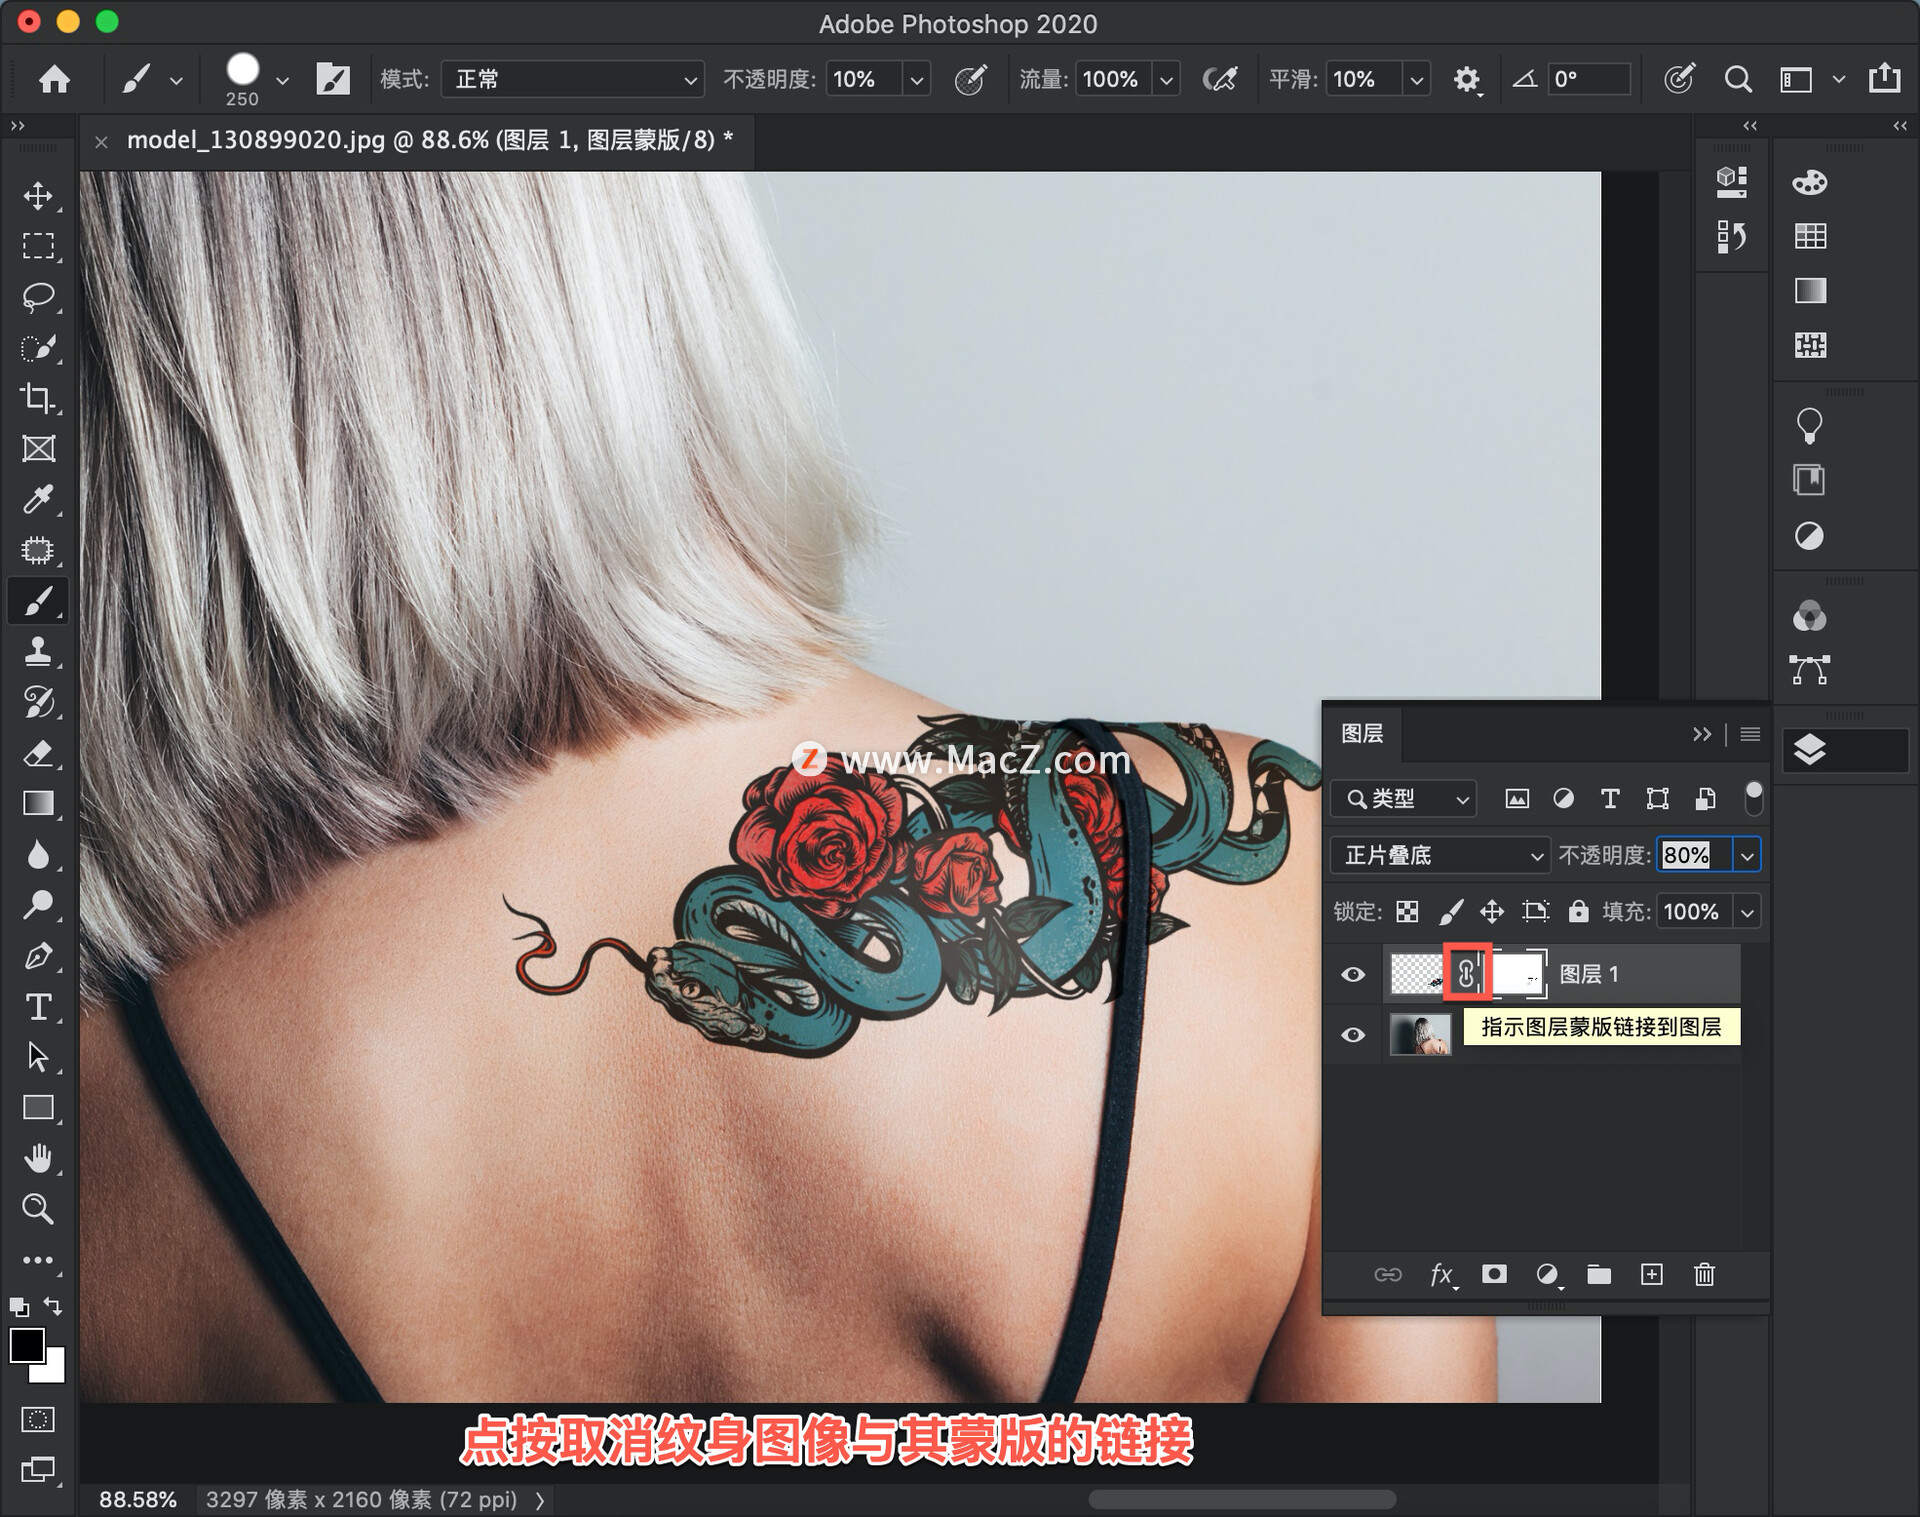Select the 图层 panel tab
The image size is (1920, 1517).
coord(1362,733)
